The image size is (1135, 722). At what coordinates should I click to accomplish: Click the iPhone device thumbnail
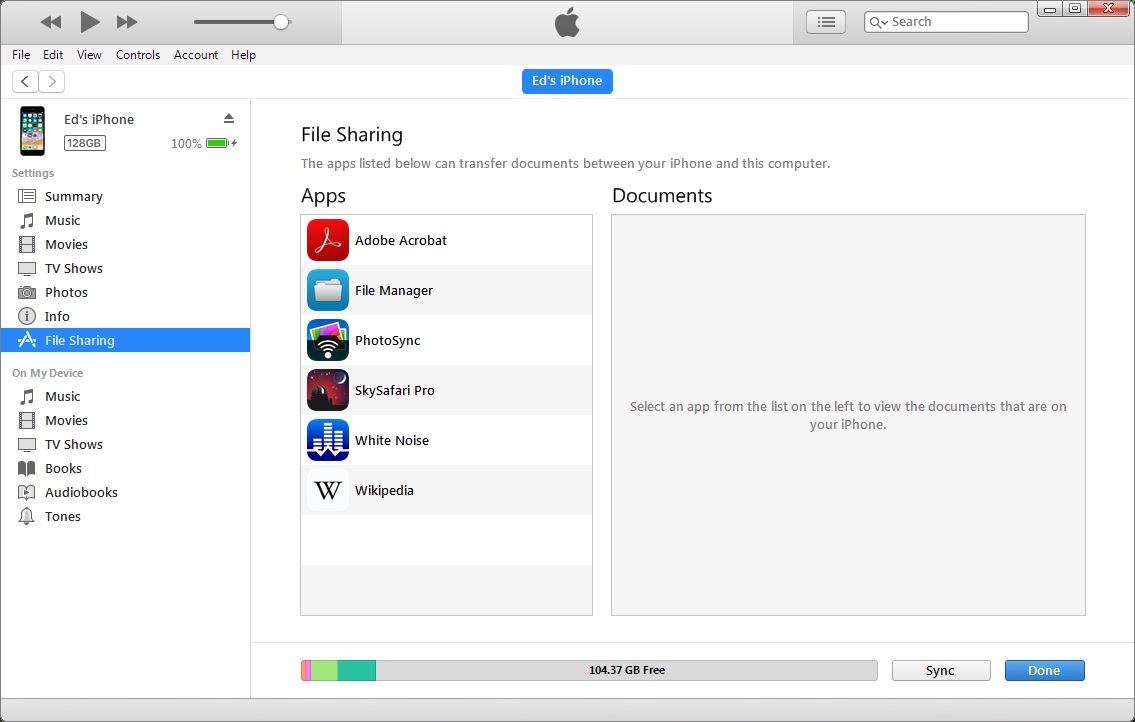click(32, 131)
